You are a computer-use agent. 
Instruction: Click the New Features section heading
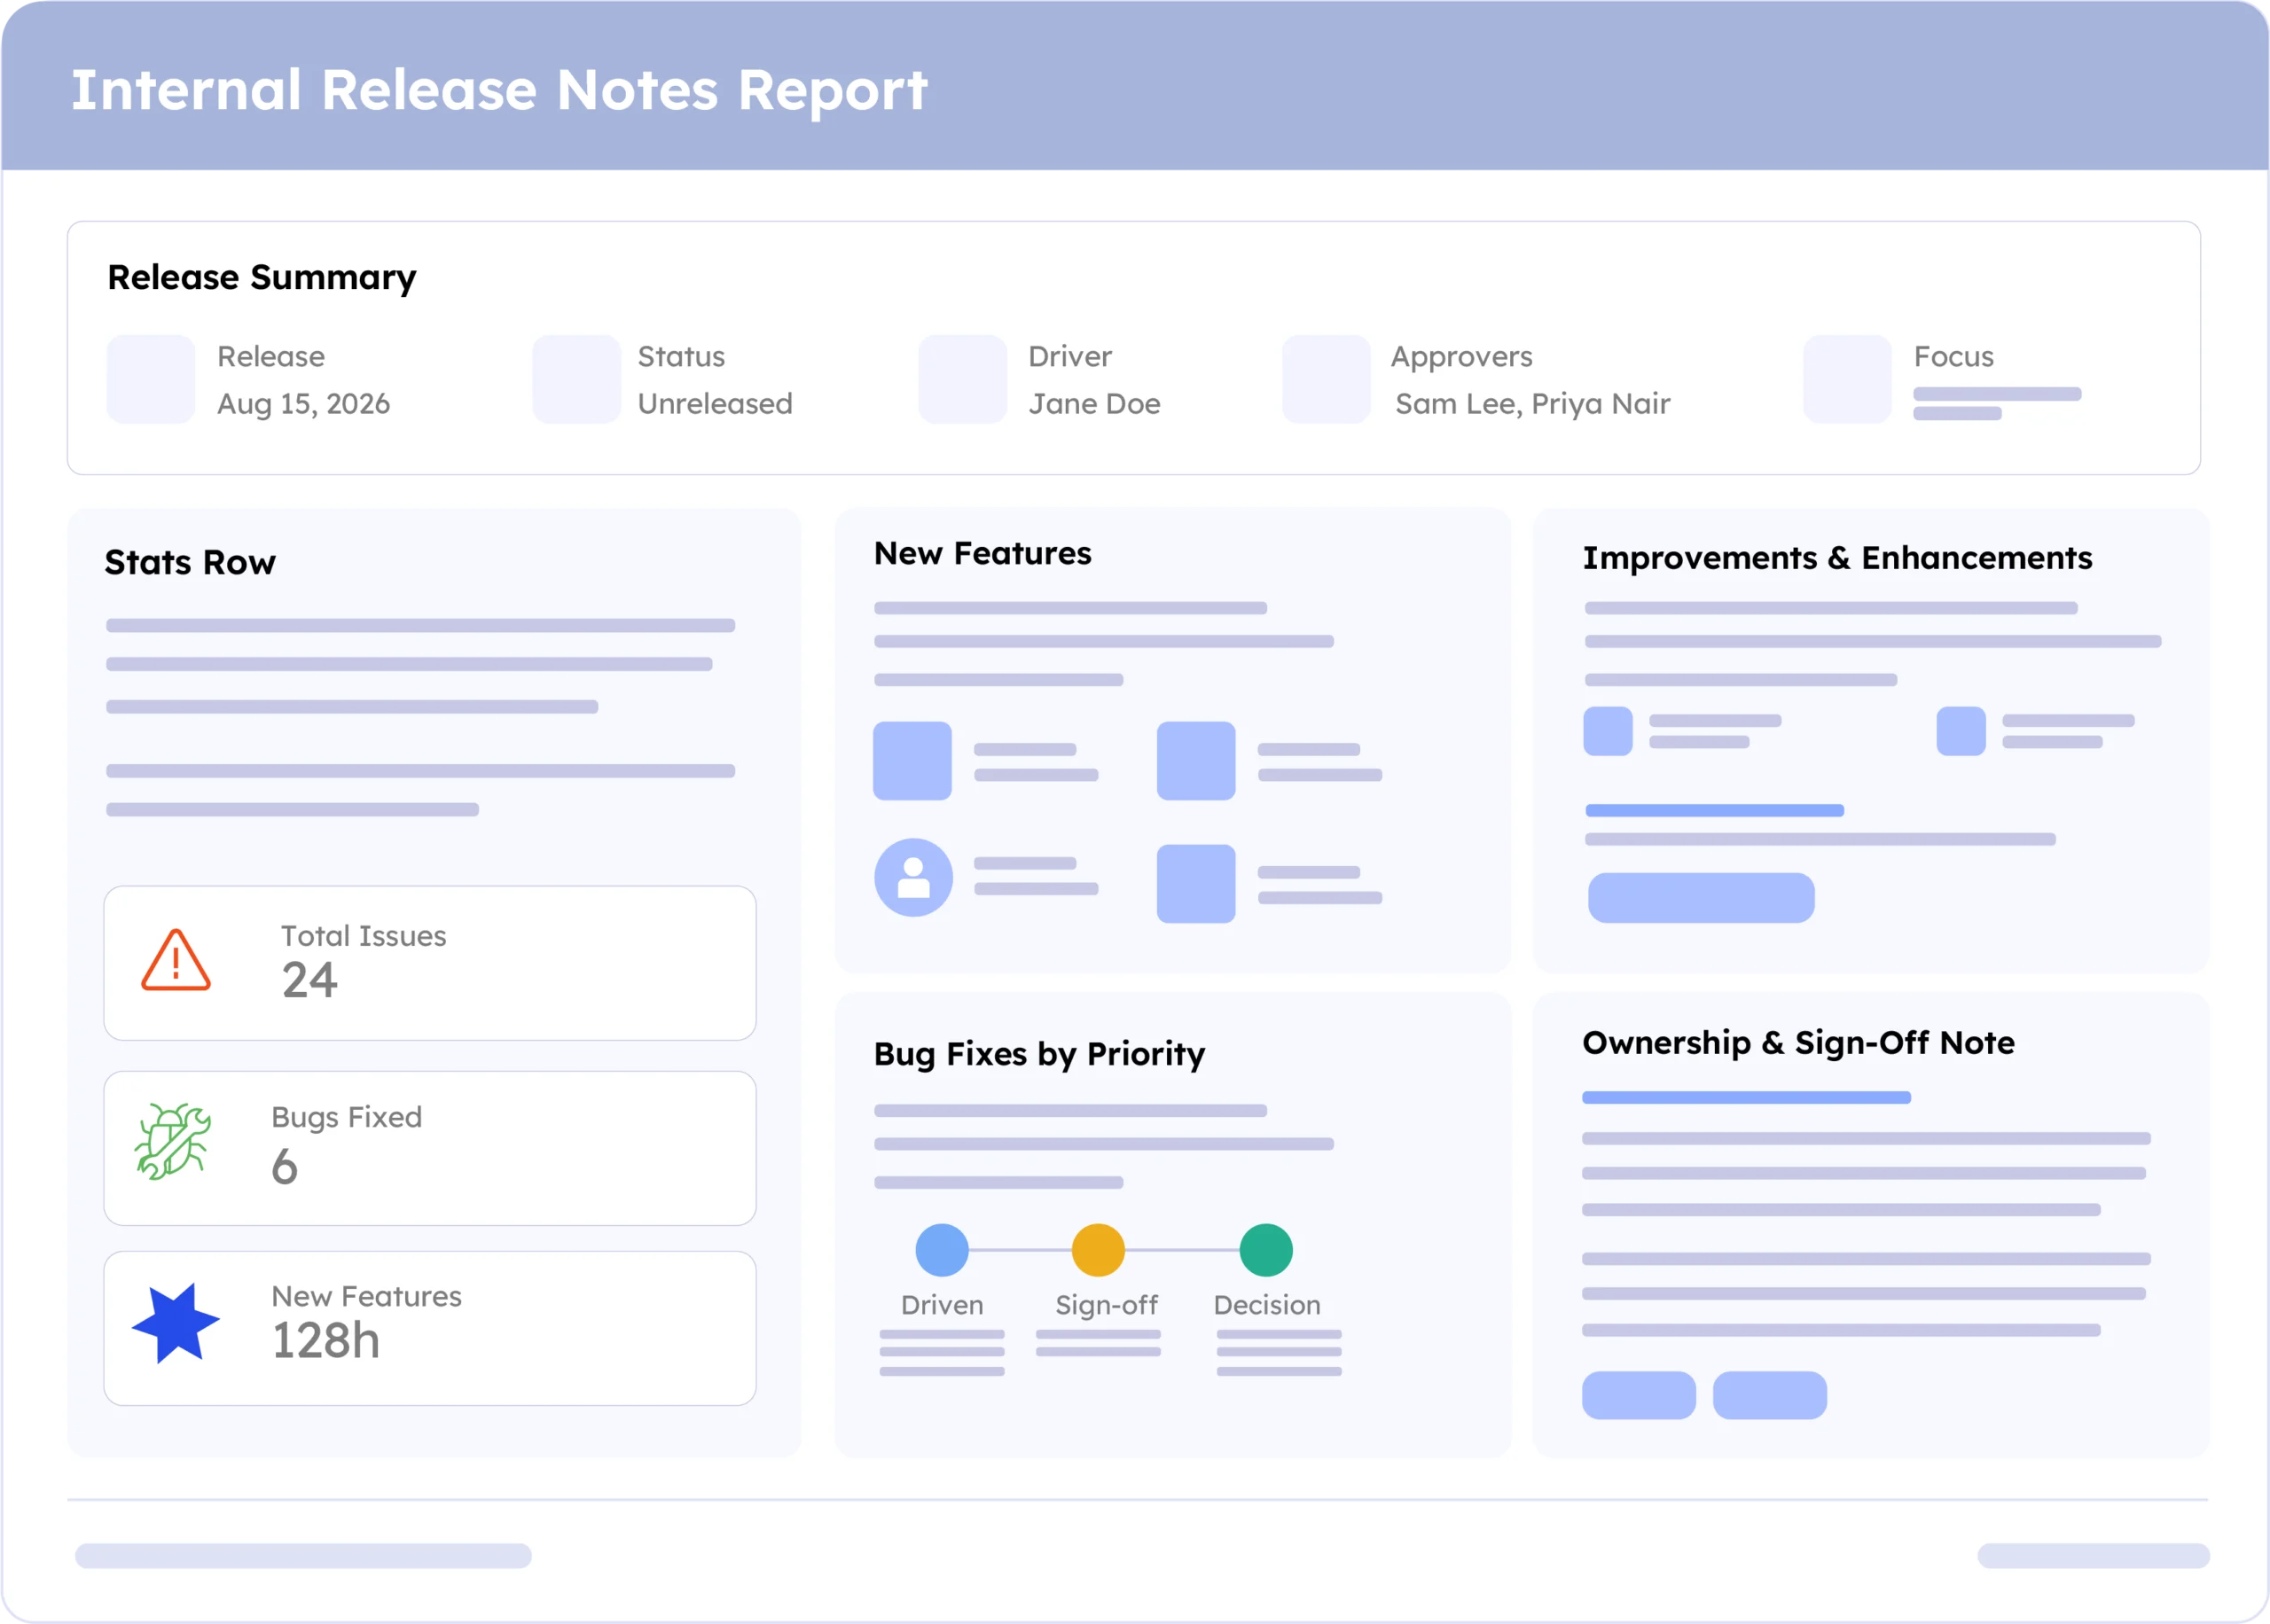click(x=982, y=553)
